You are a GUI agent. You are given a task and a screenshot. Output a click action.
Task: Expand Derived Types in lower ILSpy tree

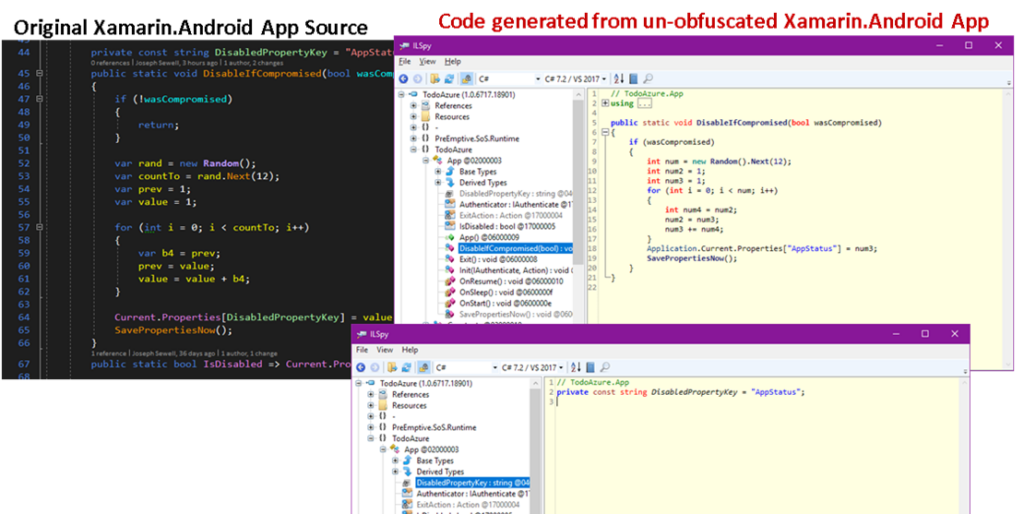(x=396, y=472)
